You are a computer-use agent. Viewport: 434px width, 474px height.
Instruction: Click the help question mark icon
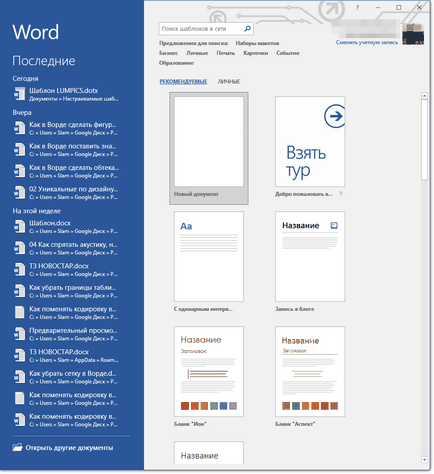(357, 7)
